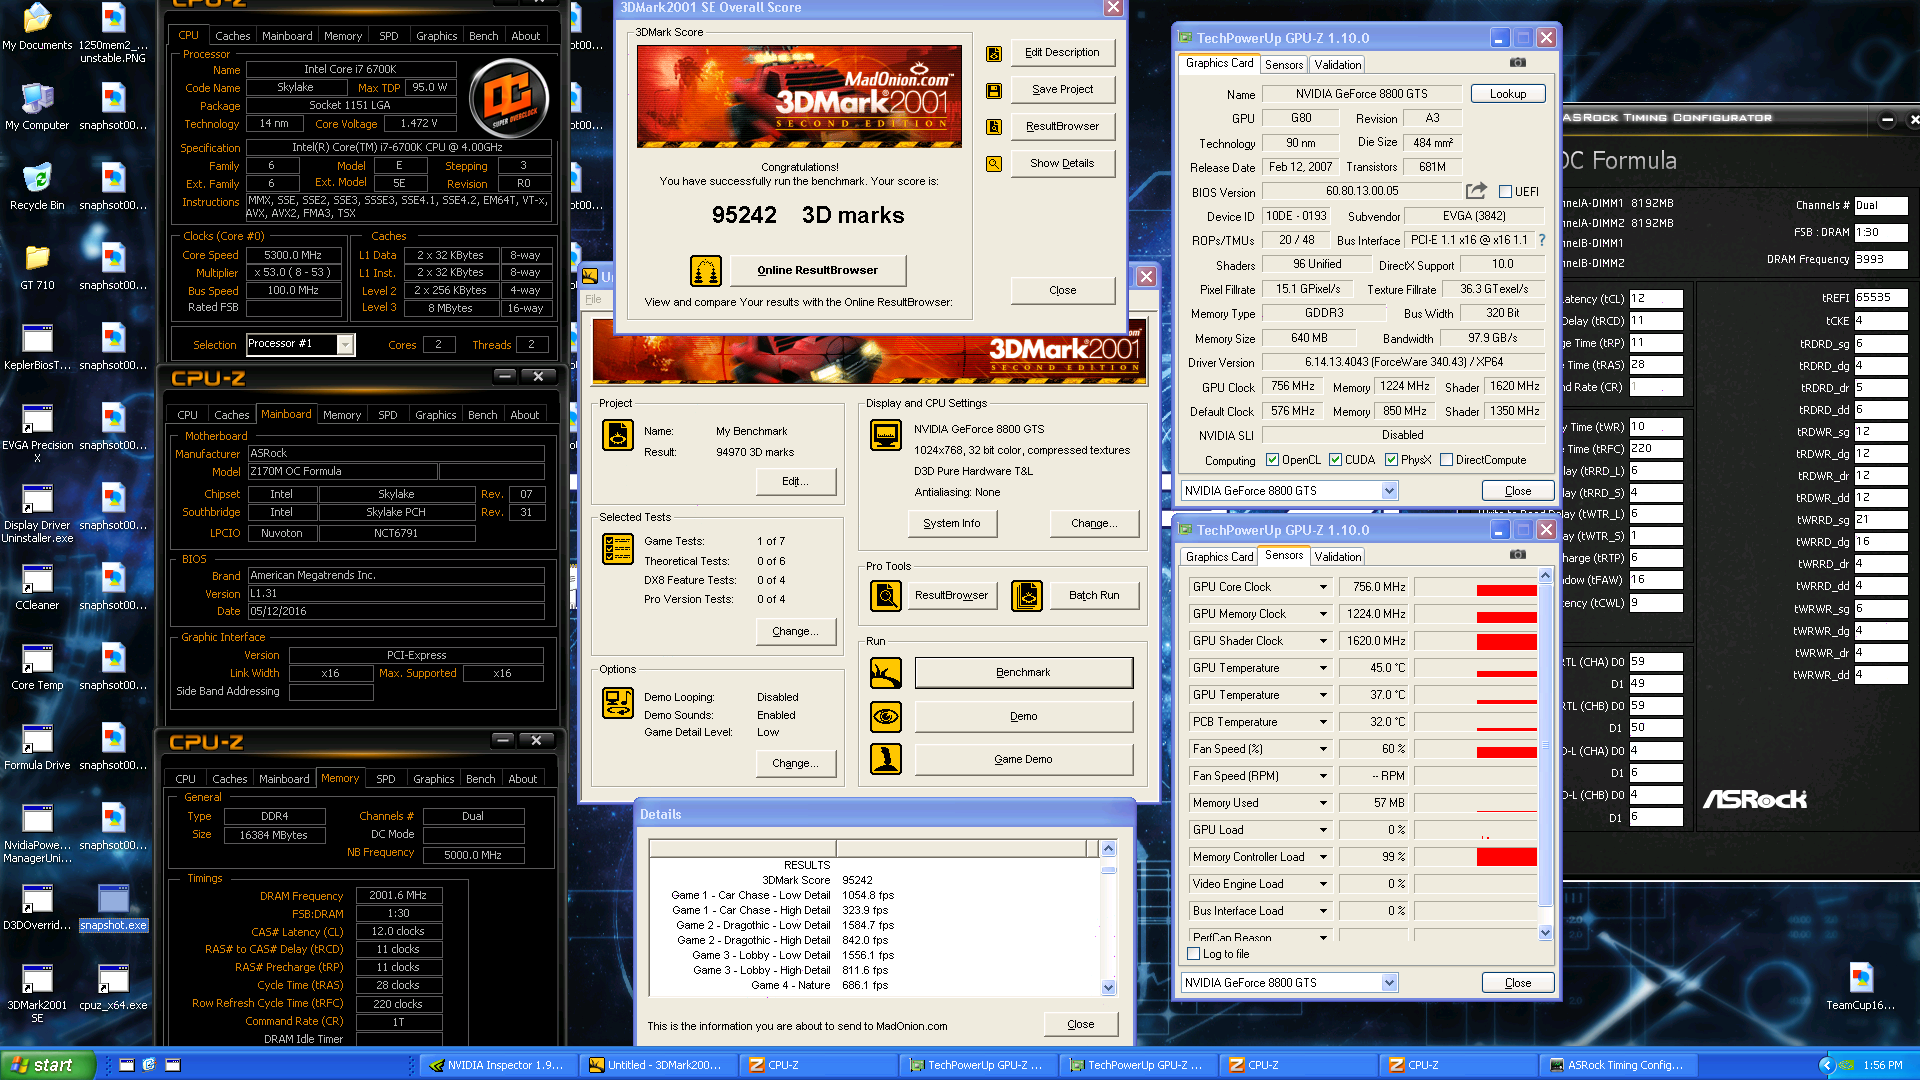The image size is (1920, 1080).
Task: Select the Sensors tab in the top GPU-Z window
Action: 1284,65
